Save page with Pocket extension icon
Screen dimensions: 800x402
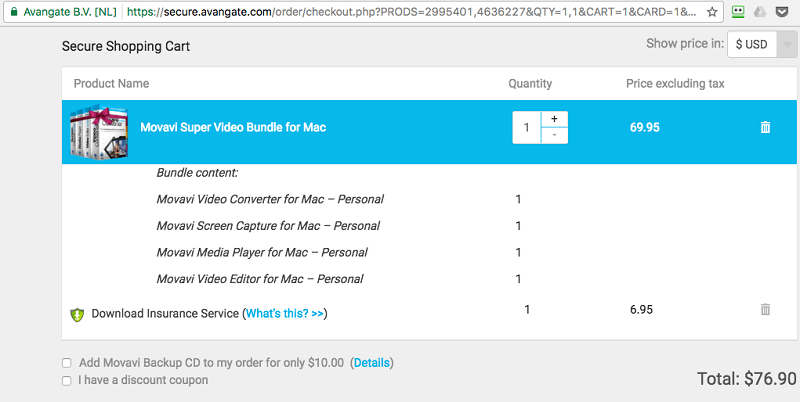(782, 12)
